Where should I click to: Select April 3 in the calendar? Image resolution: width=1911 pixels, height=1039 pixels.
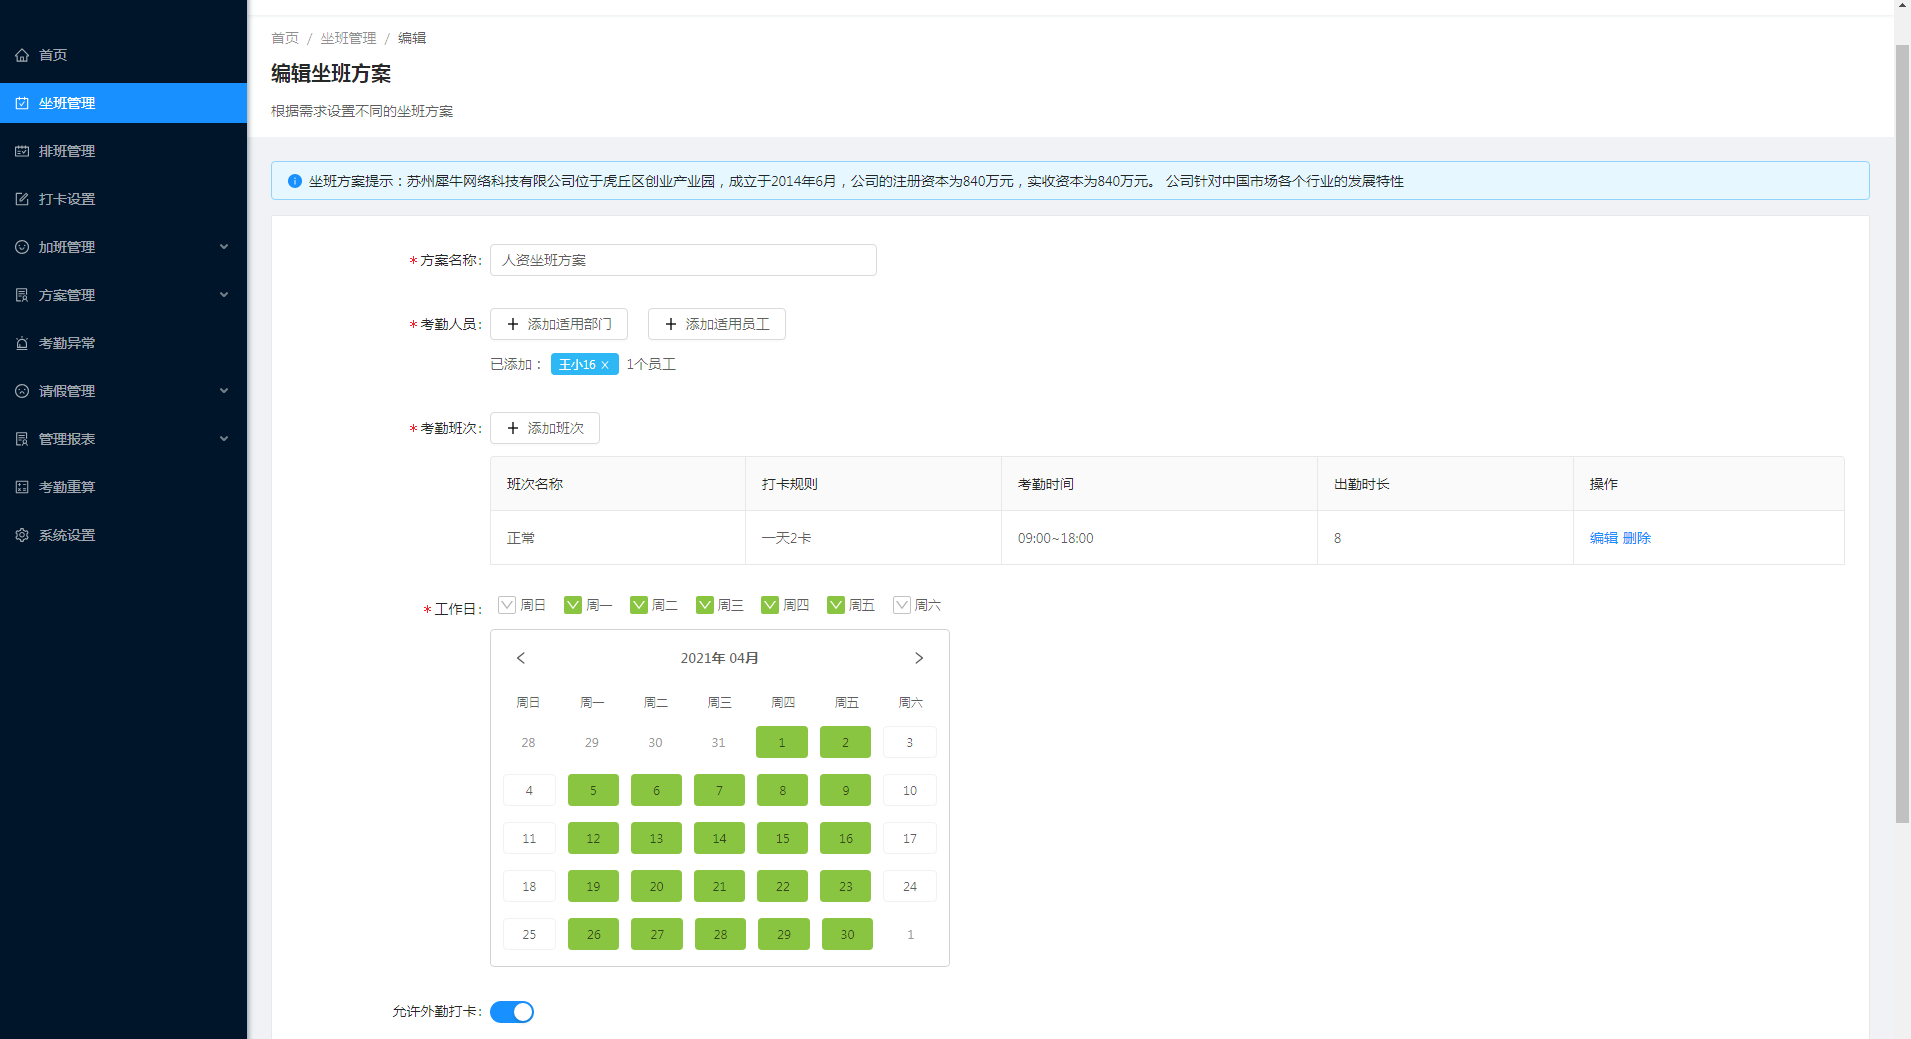coord(910,742)
